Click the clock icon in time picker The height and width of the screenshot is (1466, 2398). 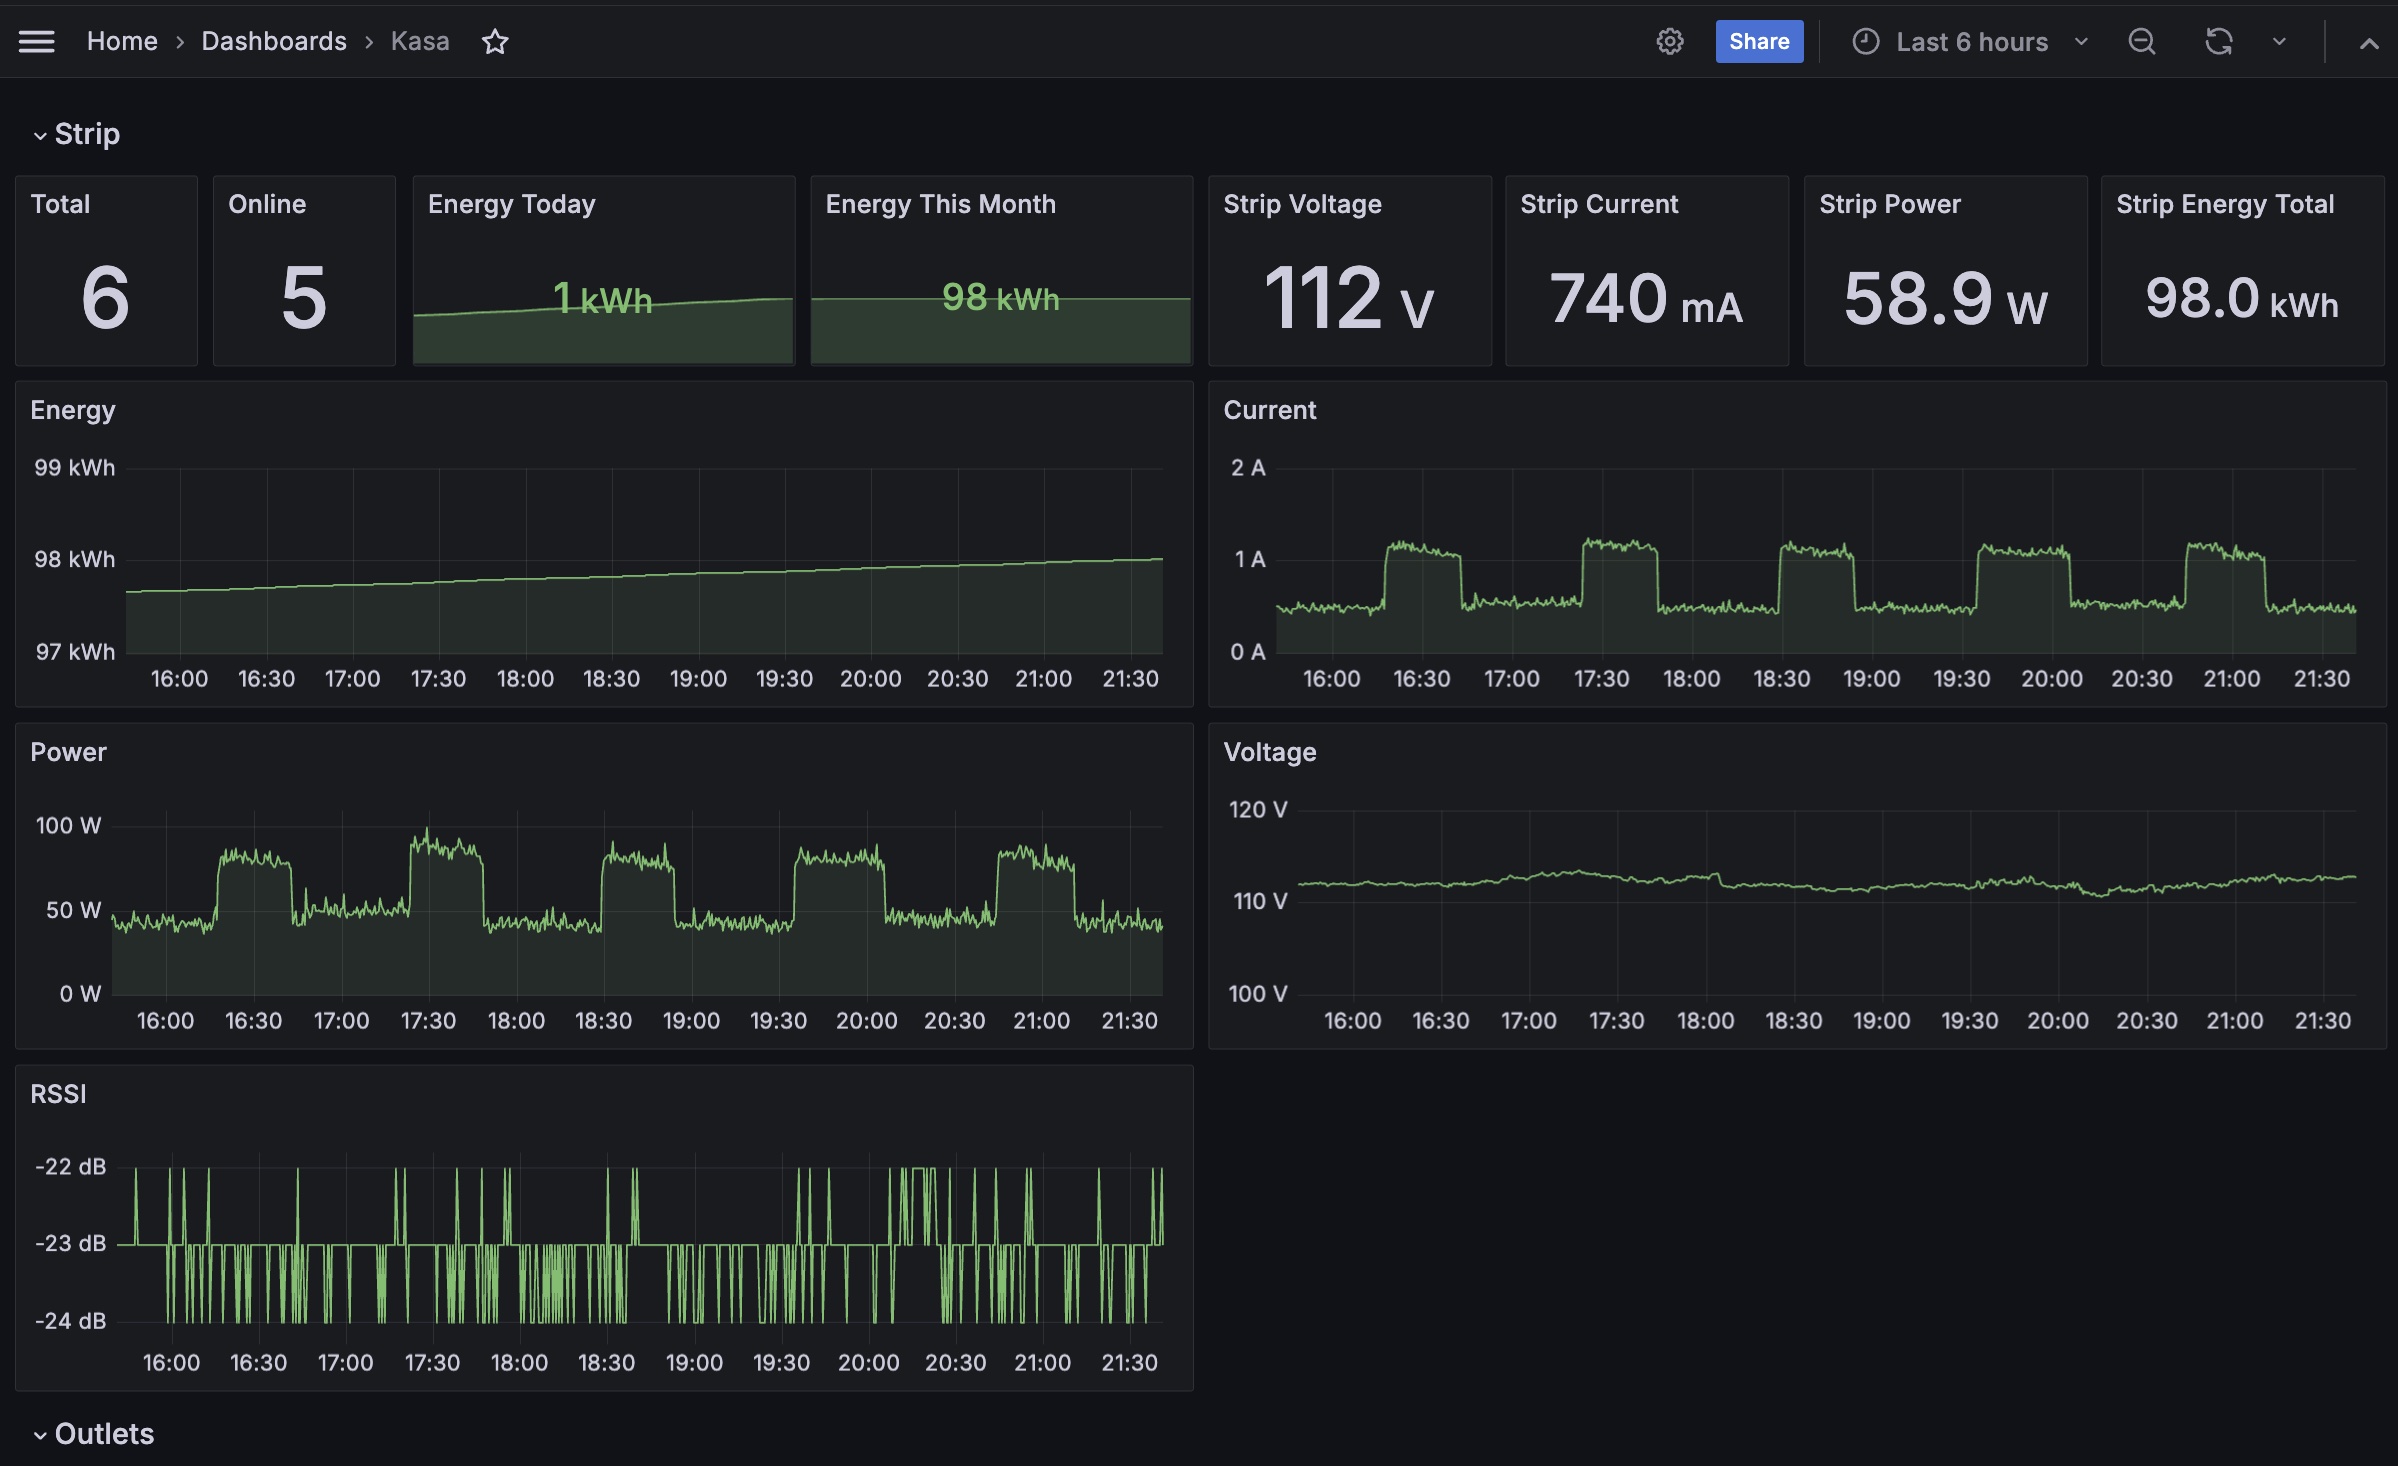pyautogui.click(x=1865, y=41)
